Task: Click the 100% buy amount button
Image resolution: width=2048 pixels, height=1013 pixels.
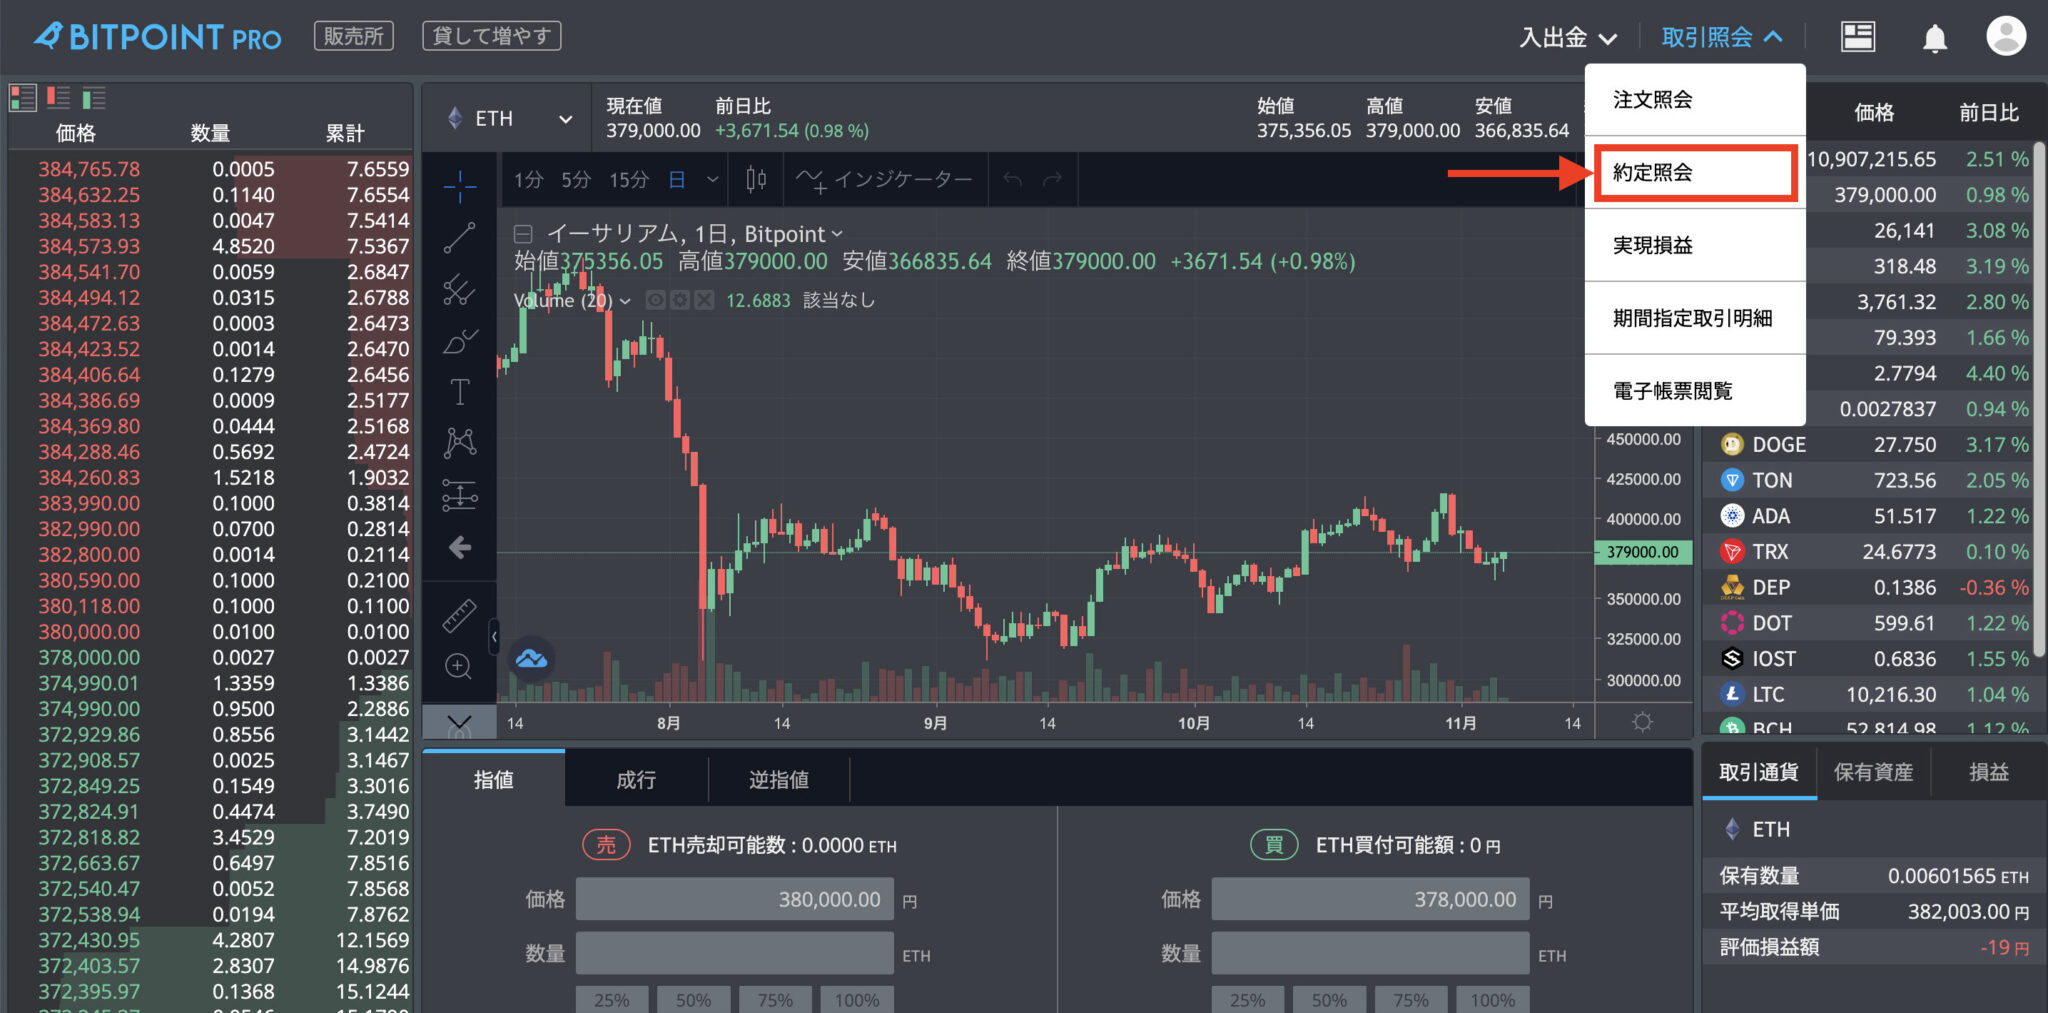Action: [1492, 999]
